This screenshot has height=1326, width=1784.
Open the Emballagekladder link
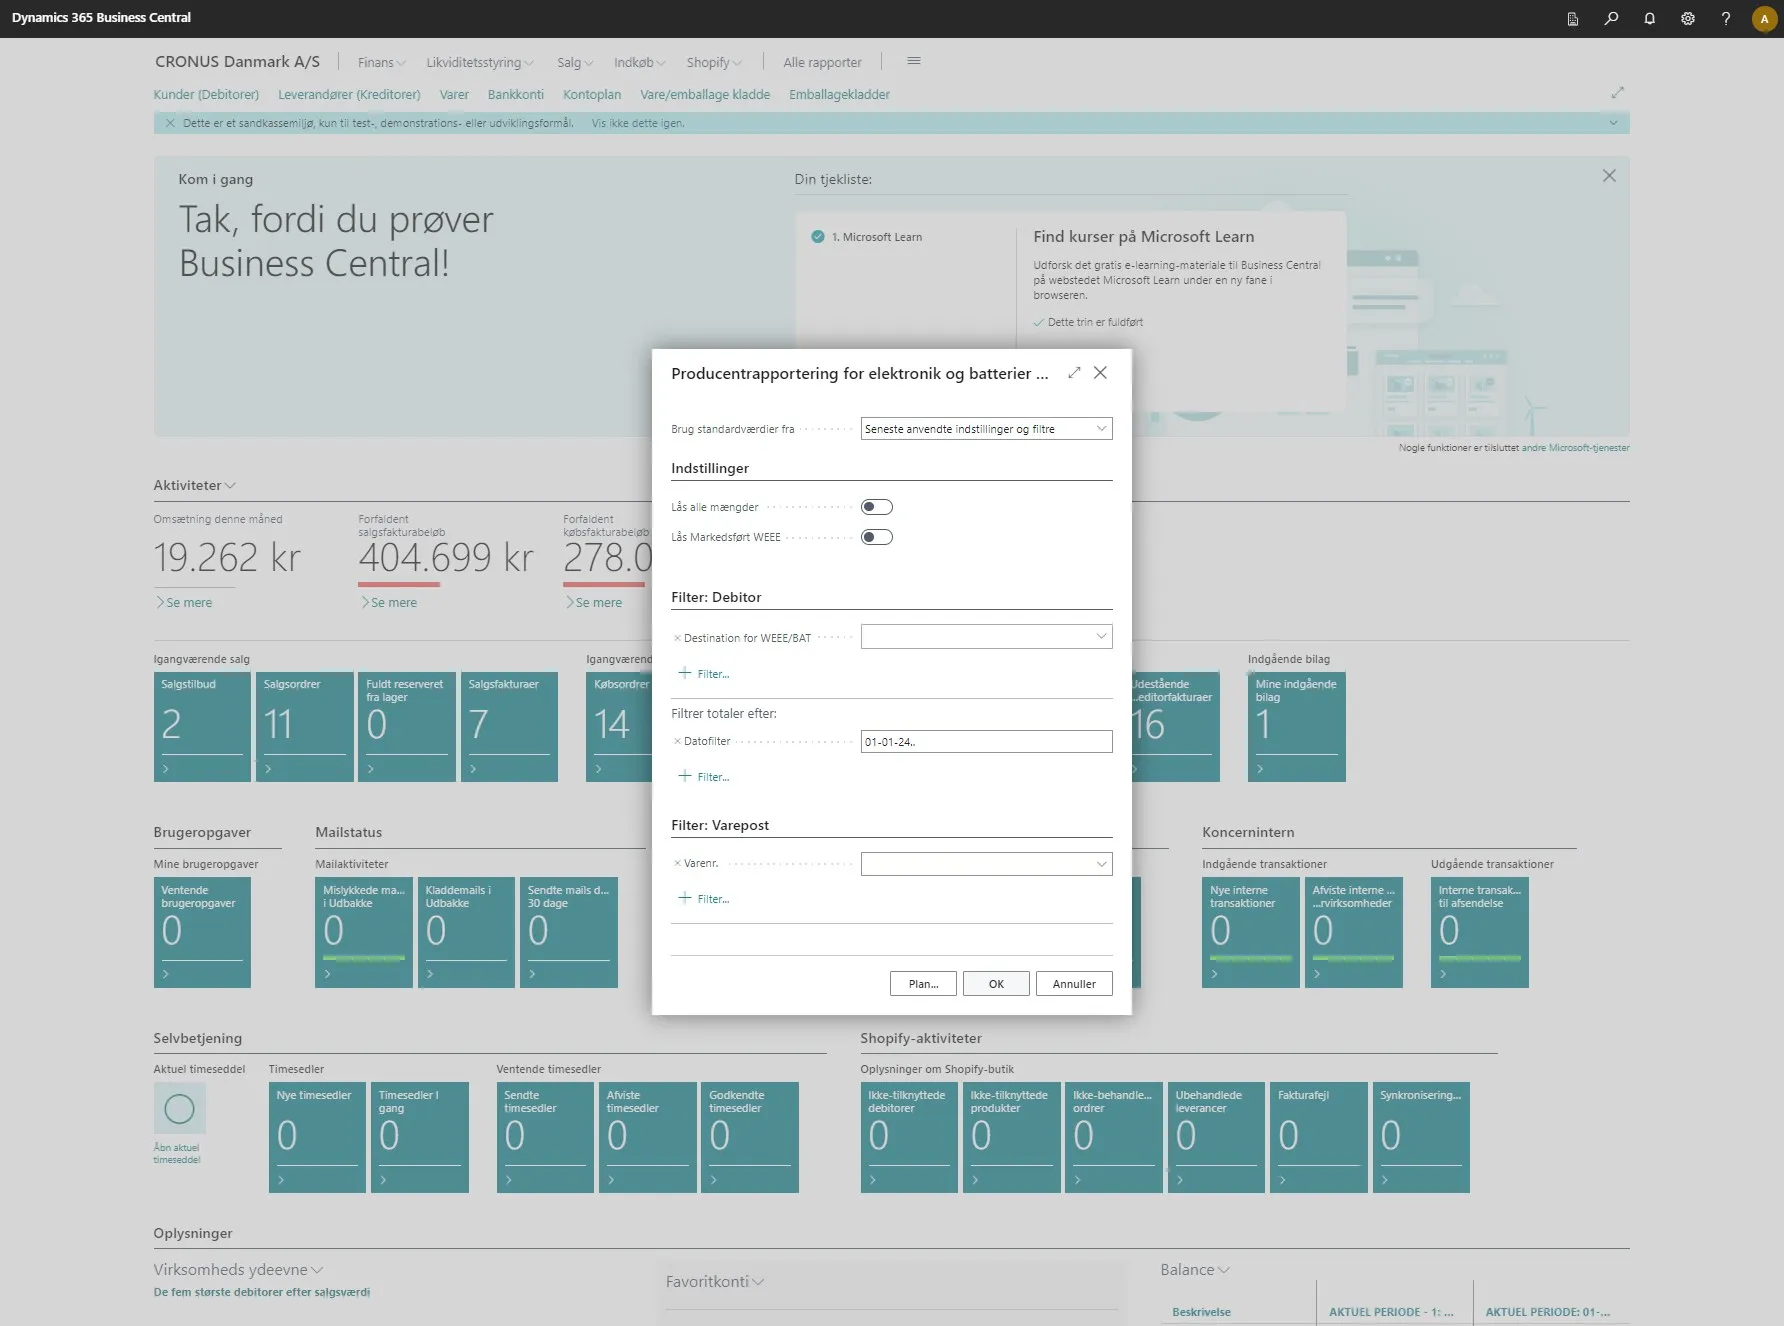pos(839,95)
